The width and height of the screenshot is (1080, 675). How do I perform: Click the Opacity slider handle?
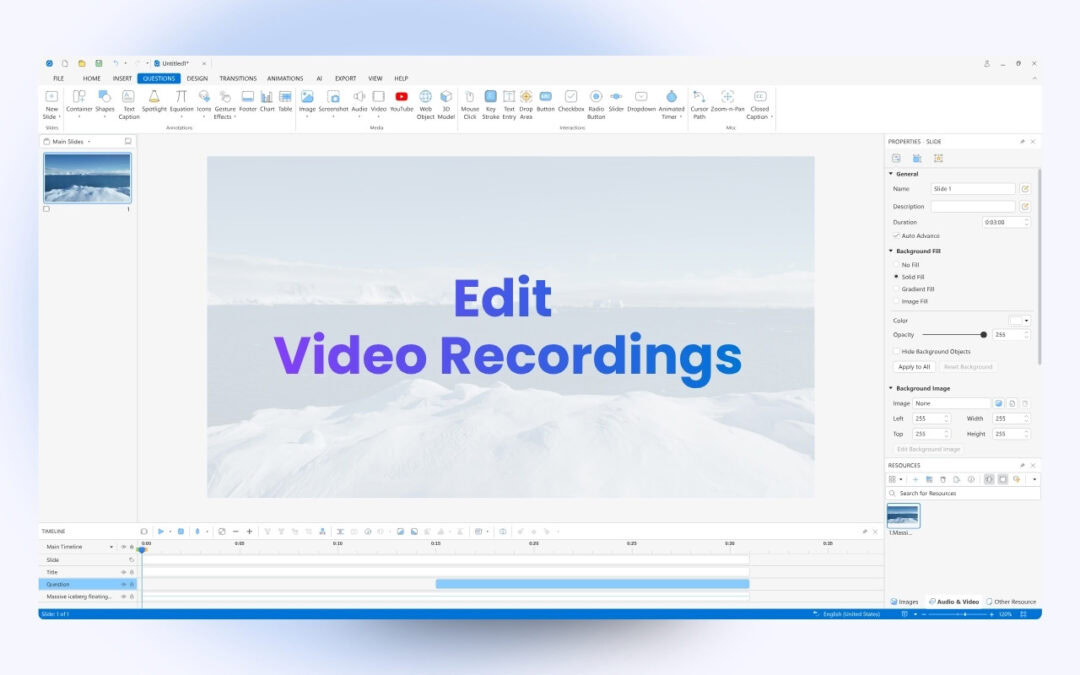(x=984, y=335)
